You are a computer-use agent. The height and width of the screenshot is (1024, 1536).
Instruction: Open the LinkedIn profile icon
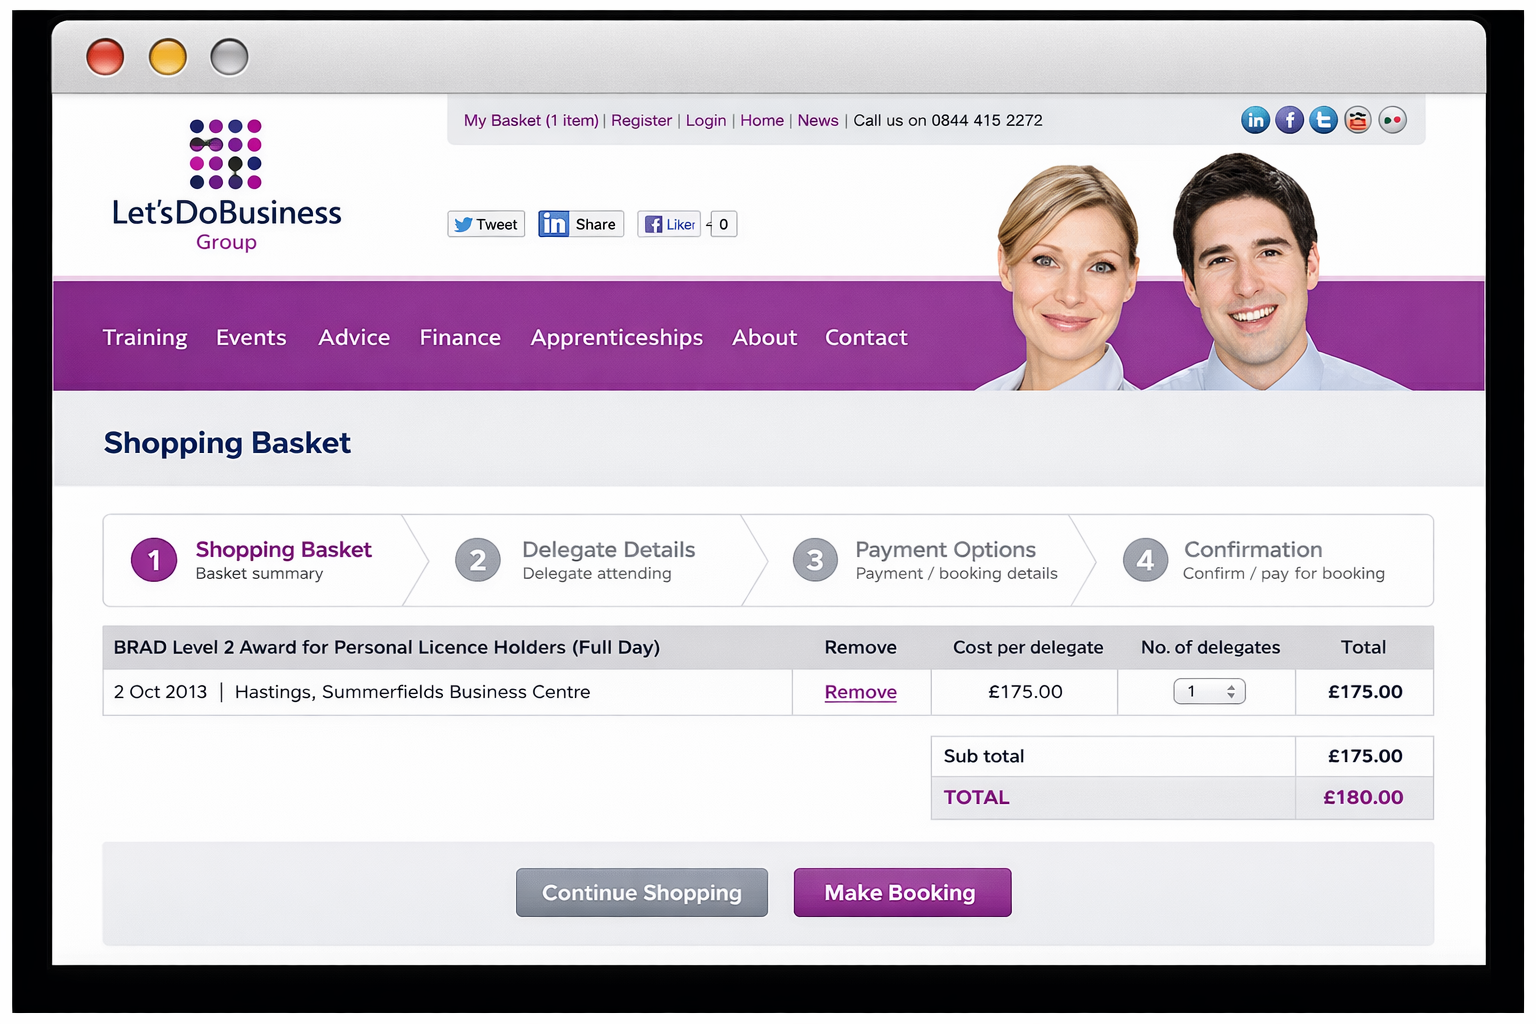click(x=1255, y=119)
